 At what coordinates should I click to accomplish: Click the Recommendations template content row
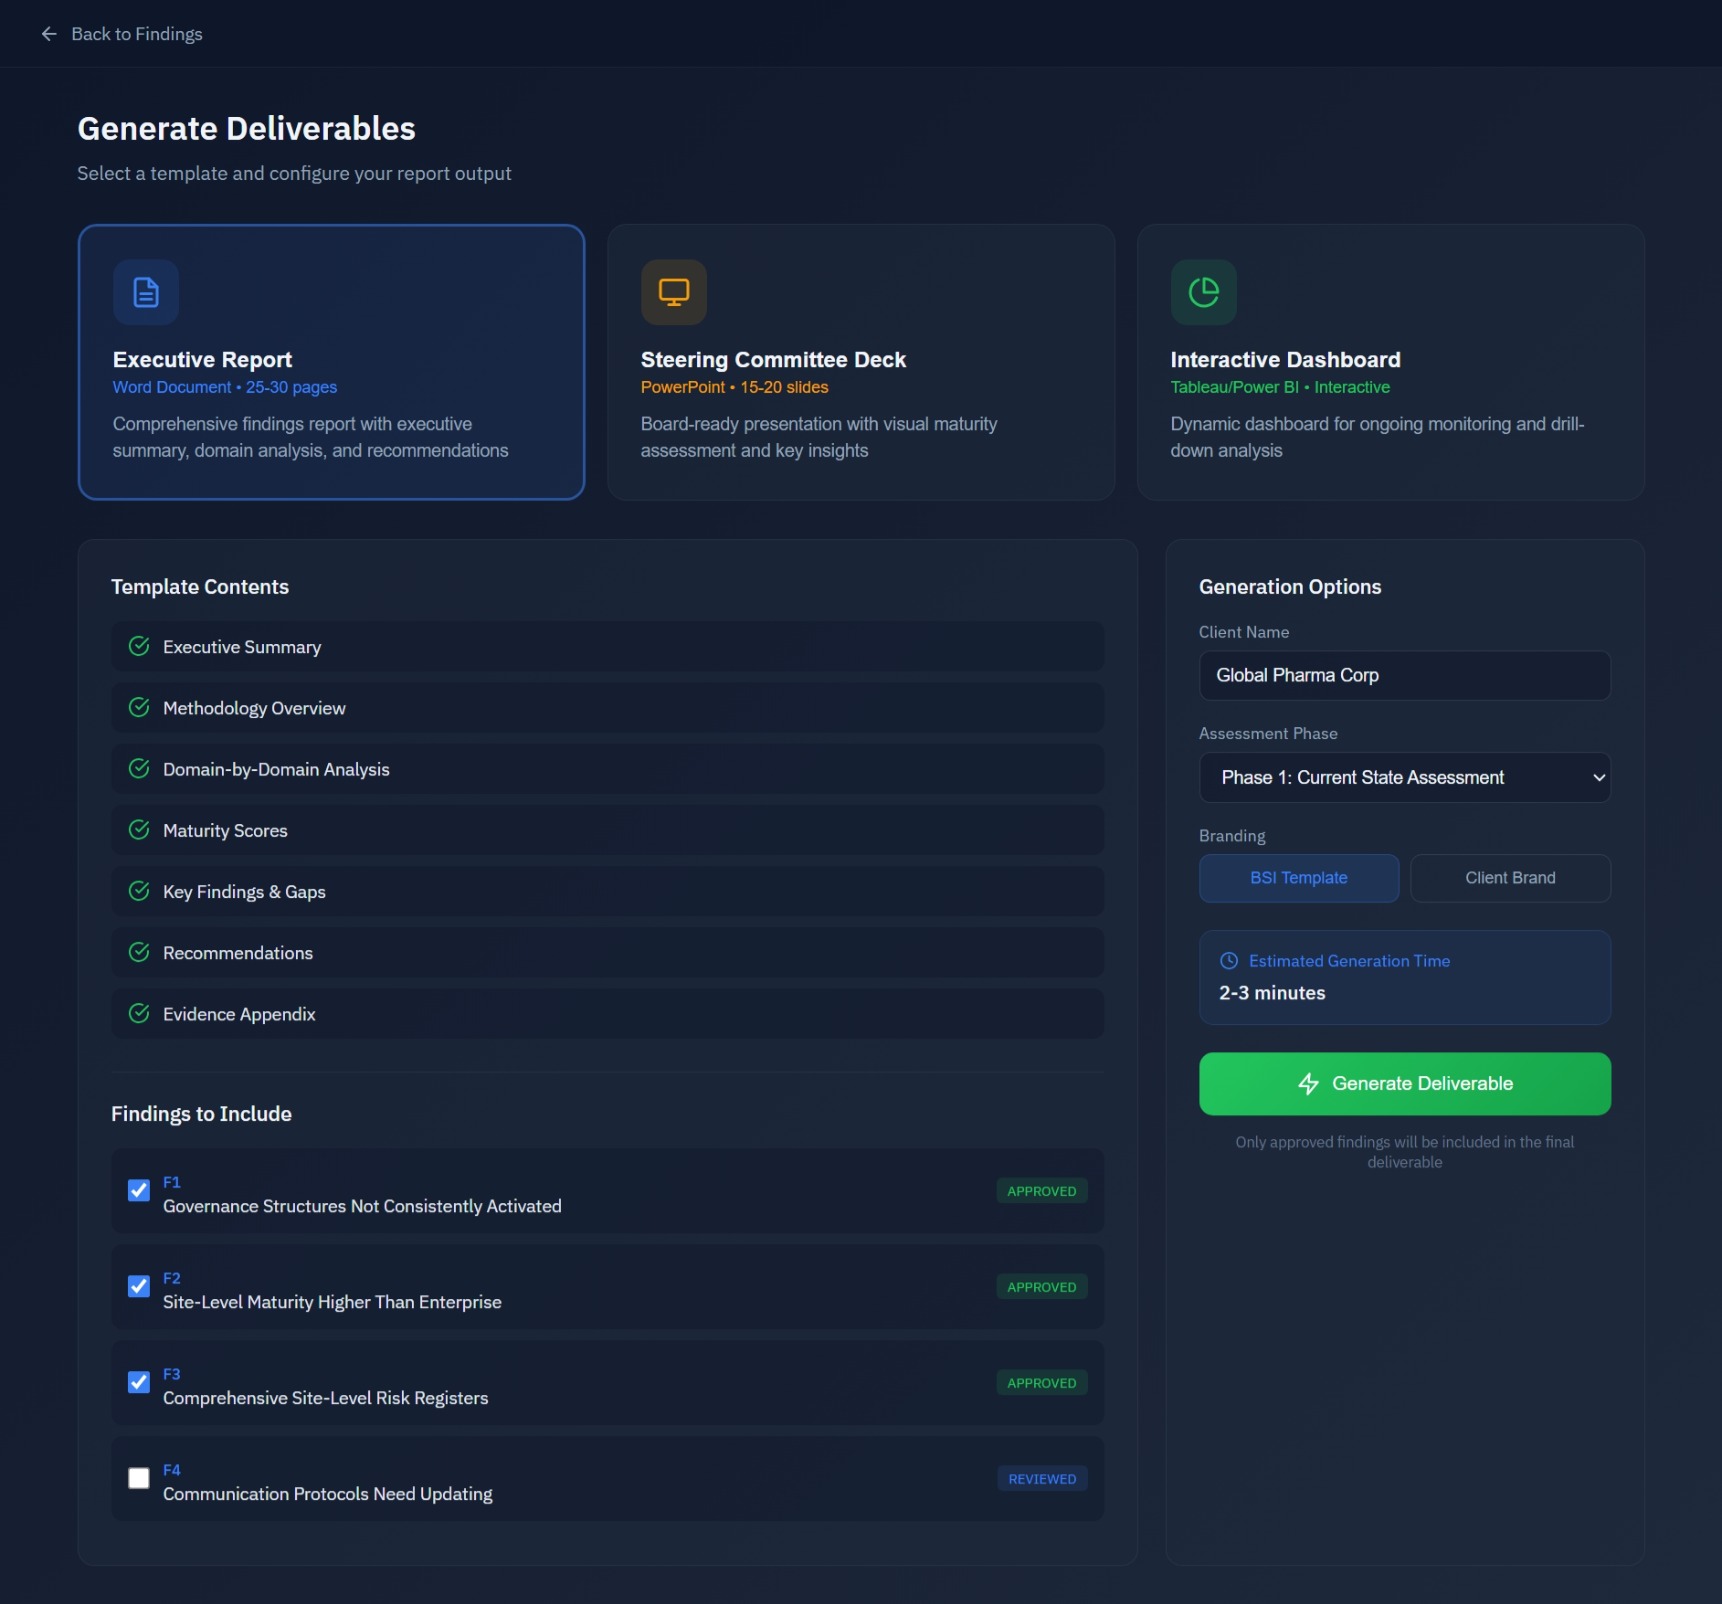607,953
